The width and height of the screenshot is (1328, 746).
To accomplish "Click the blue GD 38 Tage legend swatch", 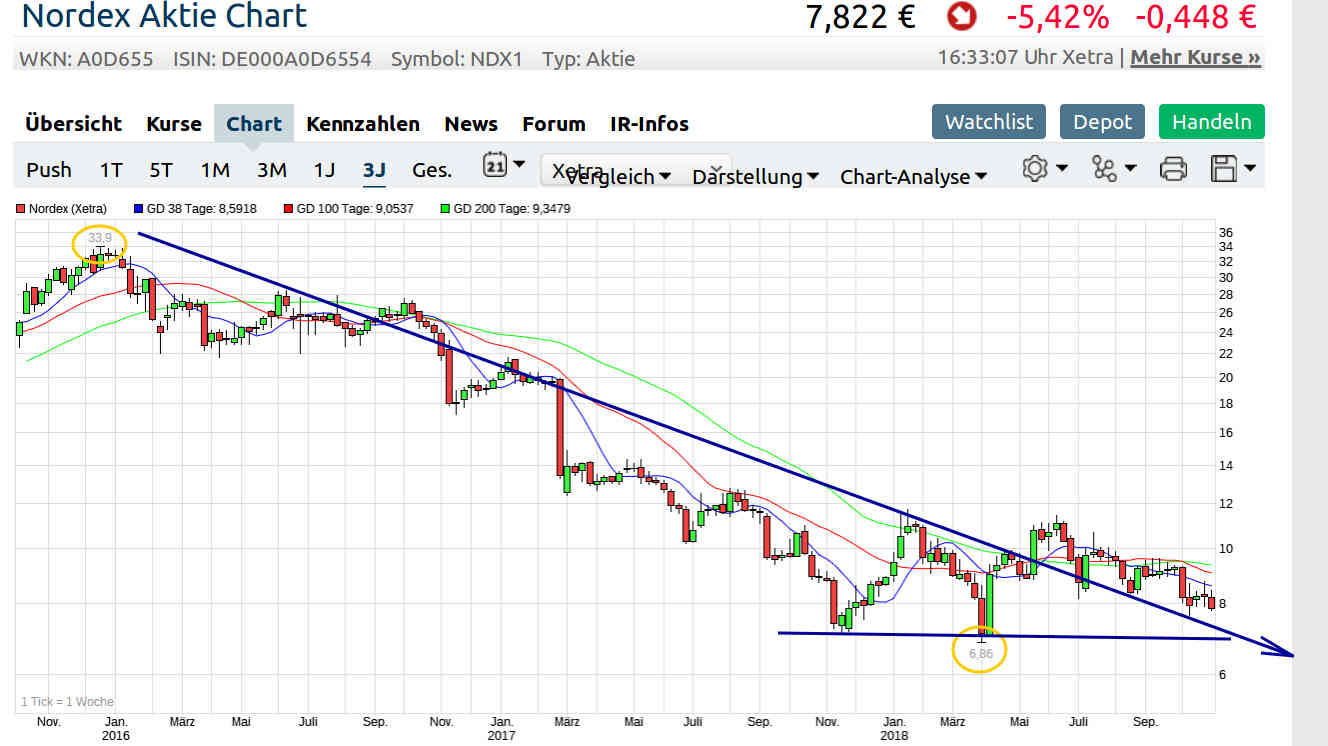I will pos(139,210).
